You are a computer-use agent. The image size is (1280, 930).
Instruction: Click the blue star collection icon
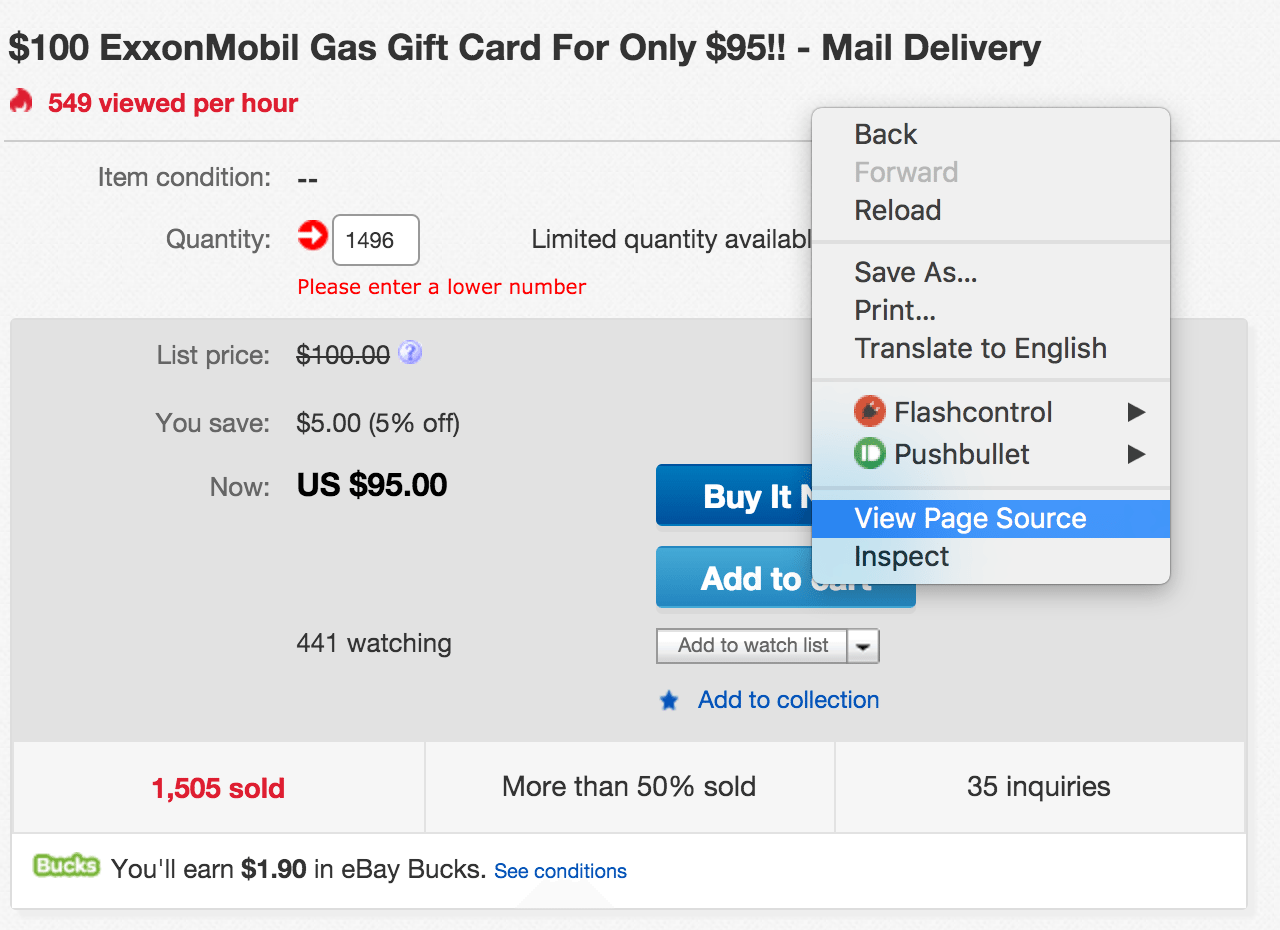pos(669,701)
